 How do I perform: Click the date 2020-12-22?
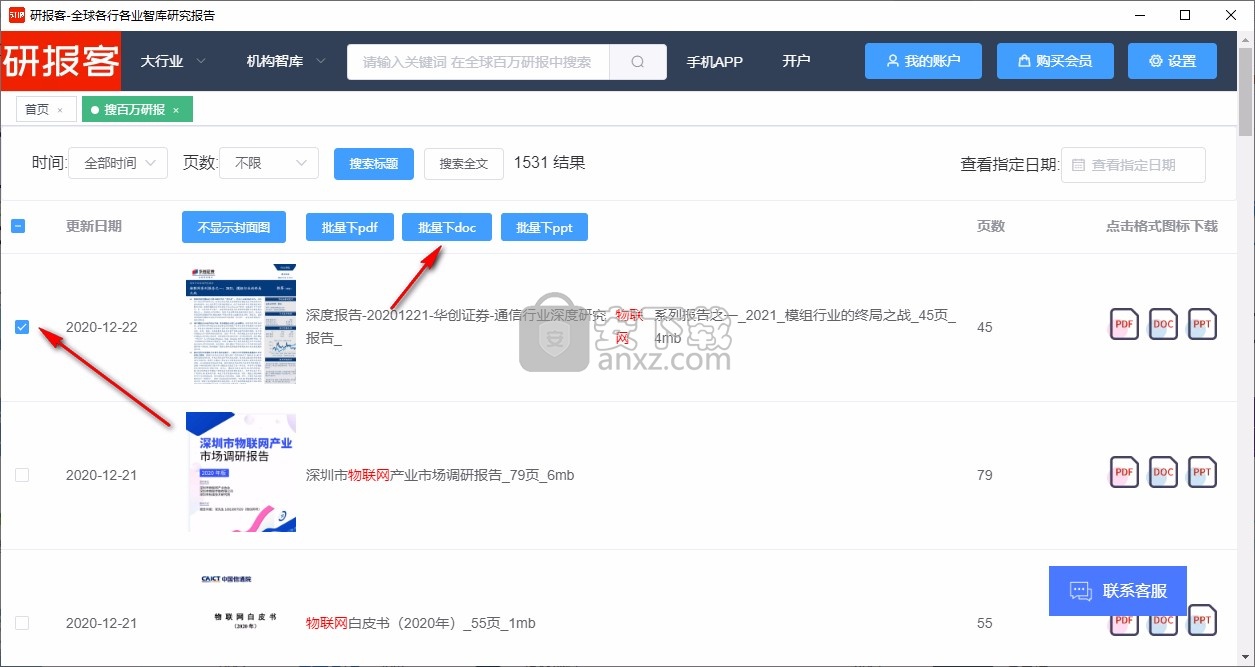click(x=101, y=327)
